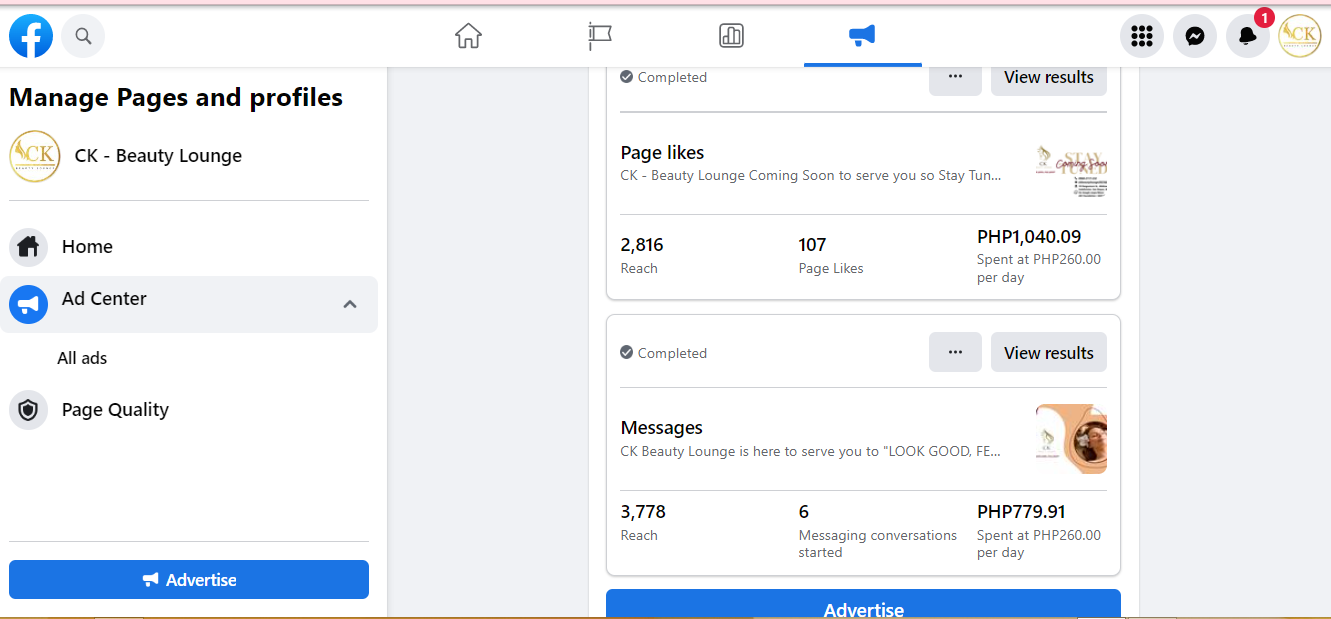Click the Manage Pages and profiles heading
This screenshot has width=1331, height=619.
(x=176, y=97)
